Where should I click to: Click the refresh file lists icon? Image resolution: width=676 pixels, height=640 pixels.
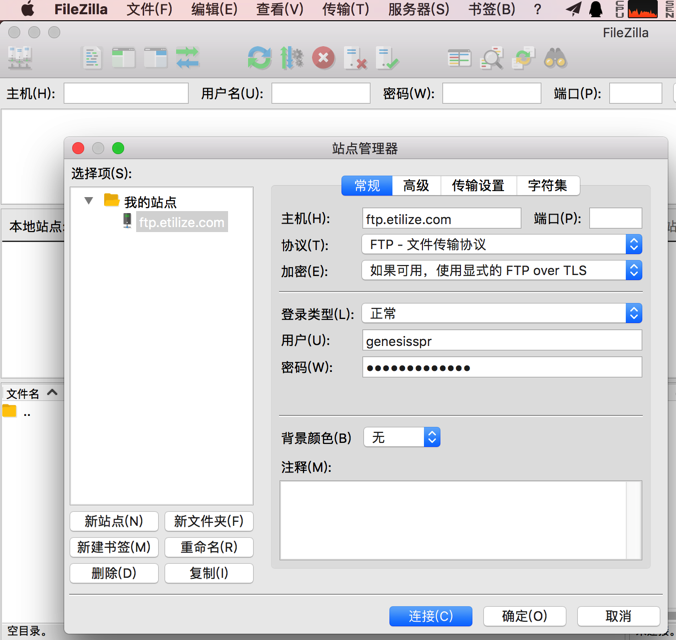click(260, 58)
